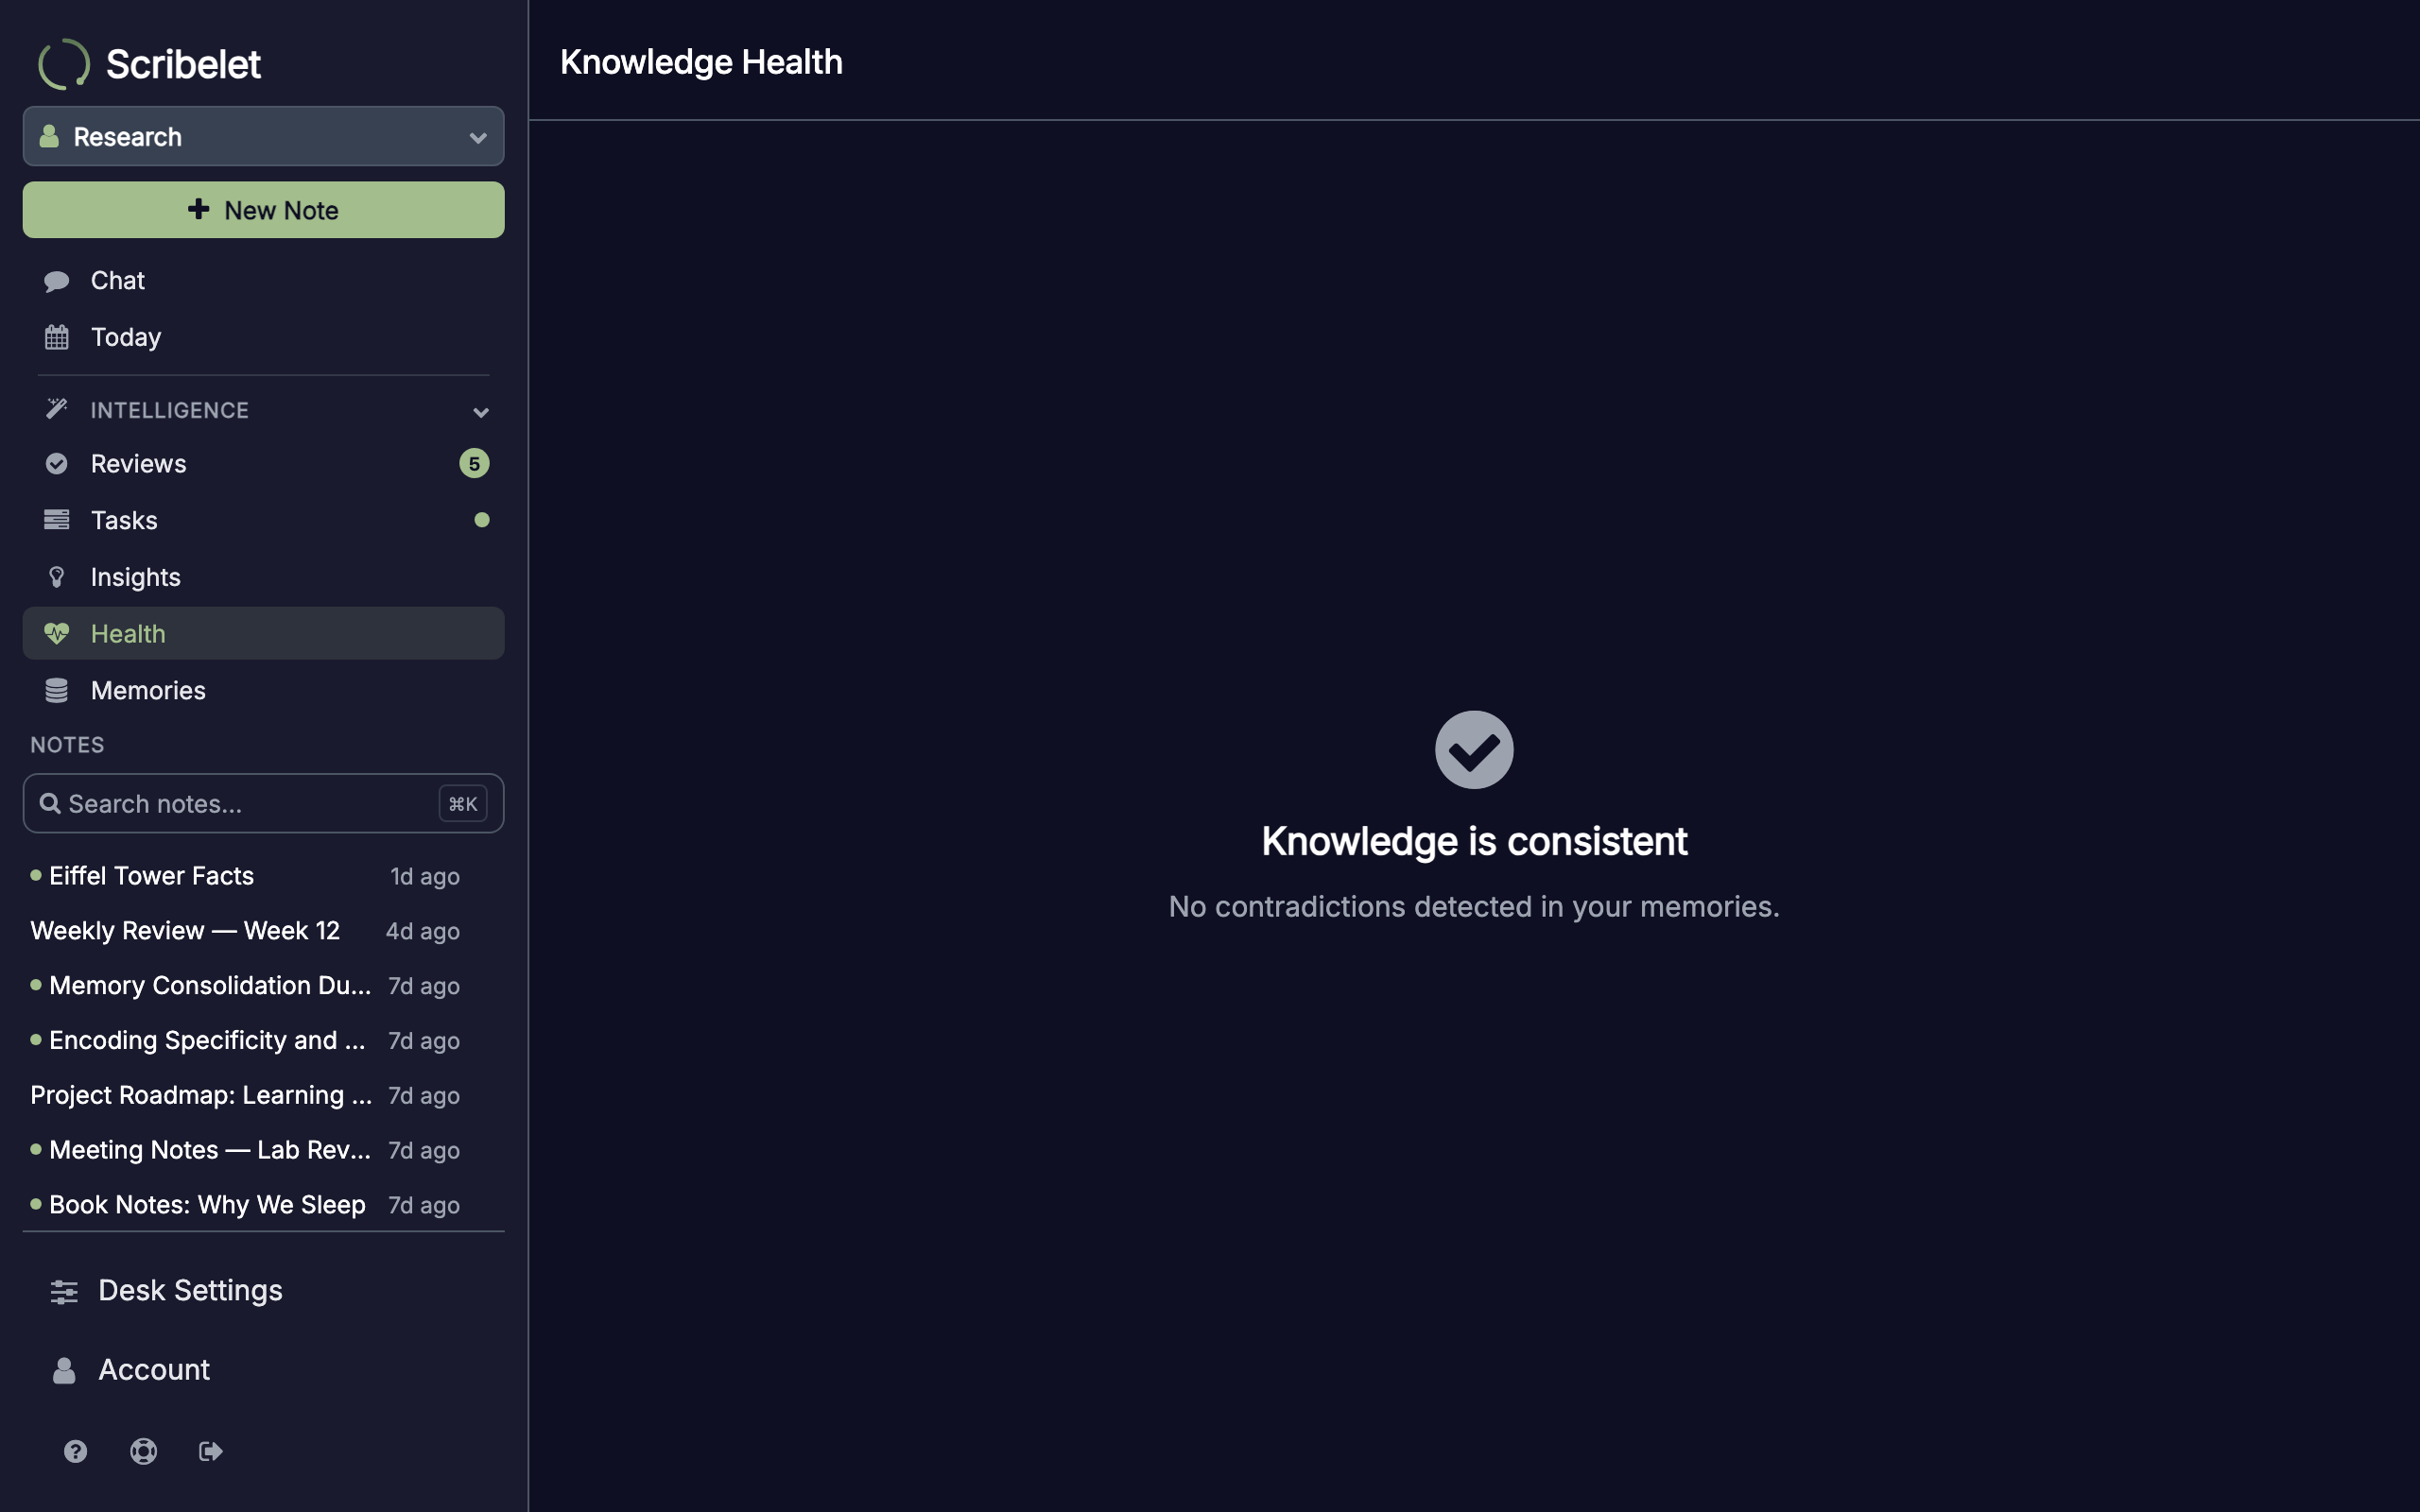Click the Reviews checkmark circle icon

(x=57, y=463)
